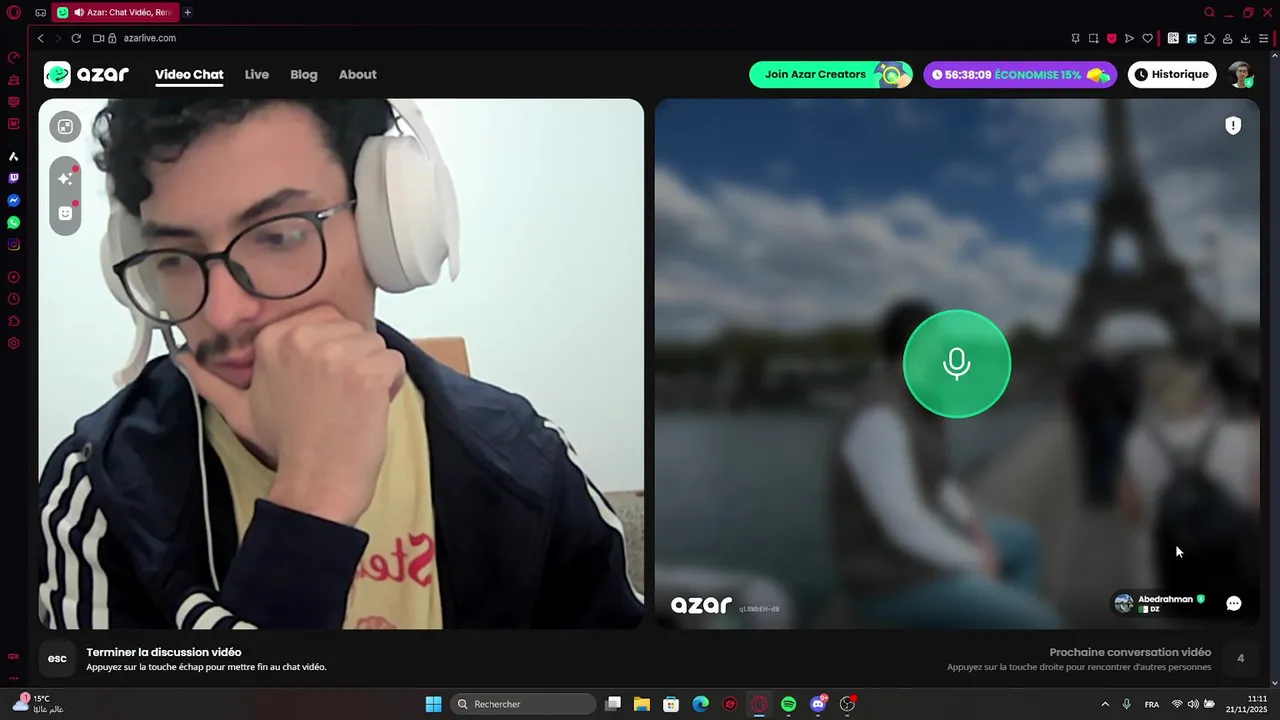The width and height of the screenshot is (1280, 720).
Task: Minimize own video with shrink icon
Action: (x=65, y=126)
